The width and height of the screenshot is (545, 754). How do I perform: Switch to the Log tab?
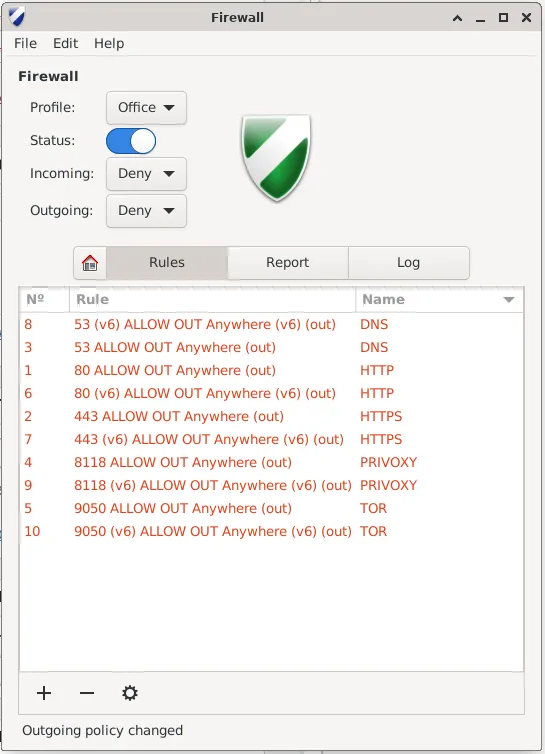[x=408, y=263]
